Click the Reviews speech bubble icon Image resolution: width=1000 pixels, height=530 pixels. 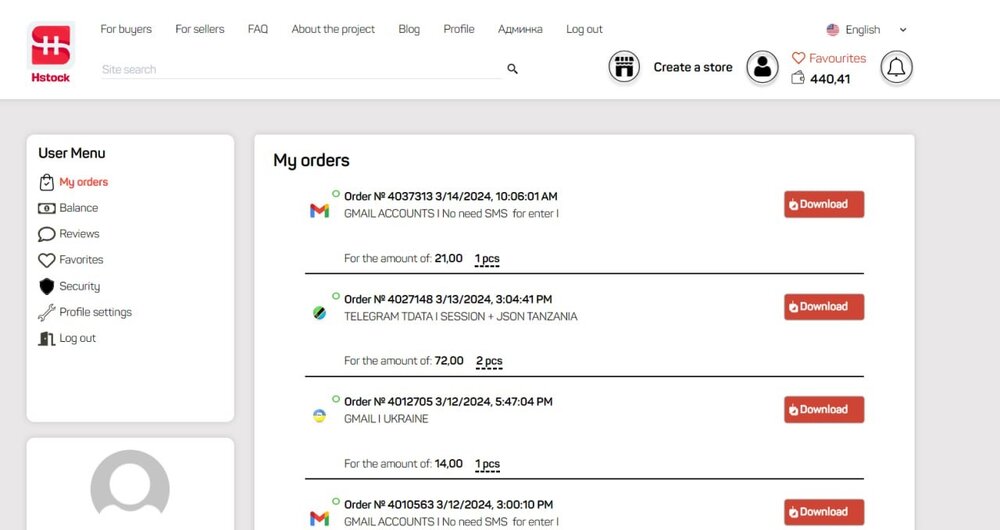coord(47,234)
